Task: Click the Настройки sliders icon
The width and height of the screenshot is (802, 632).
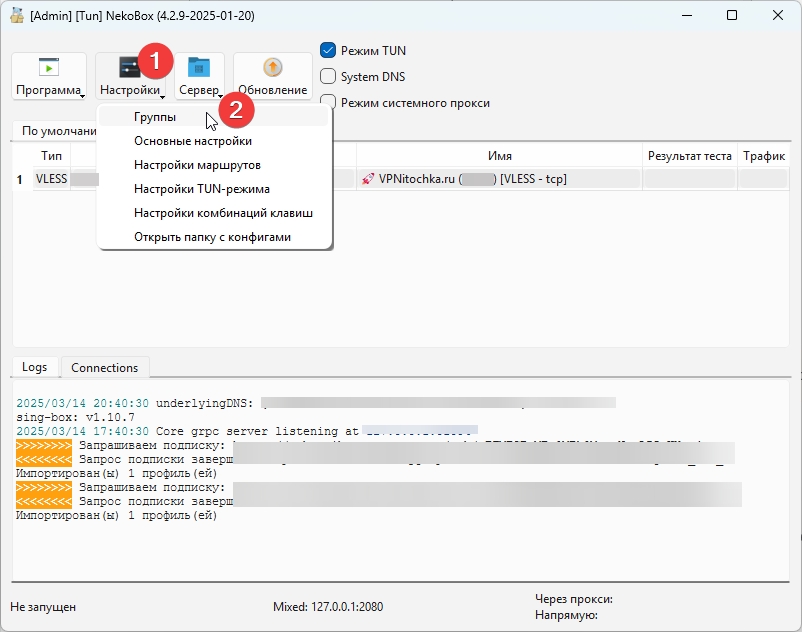Action: tap(129, 67)
